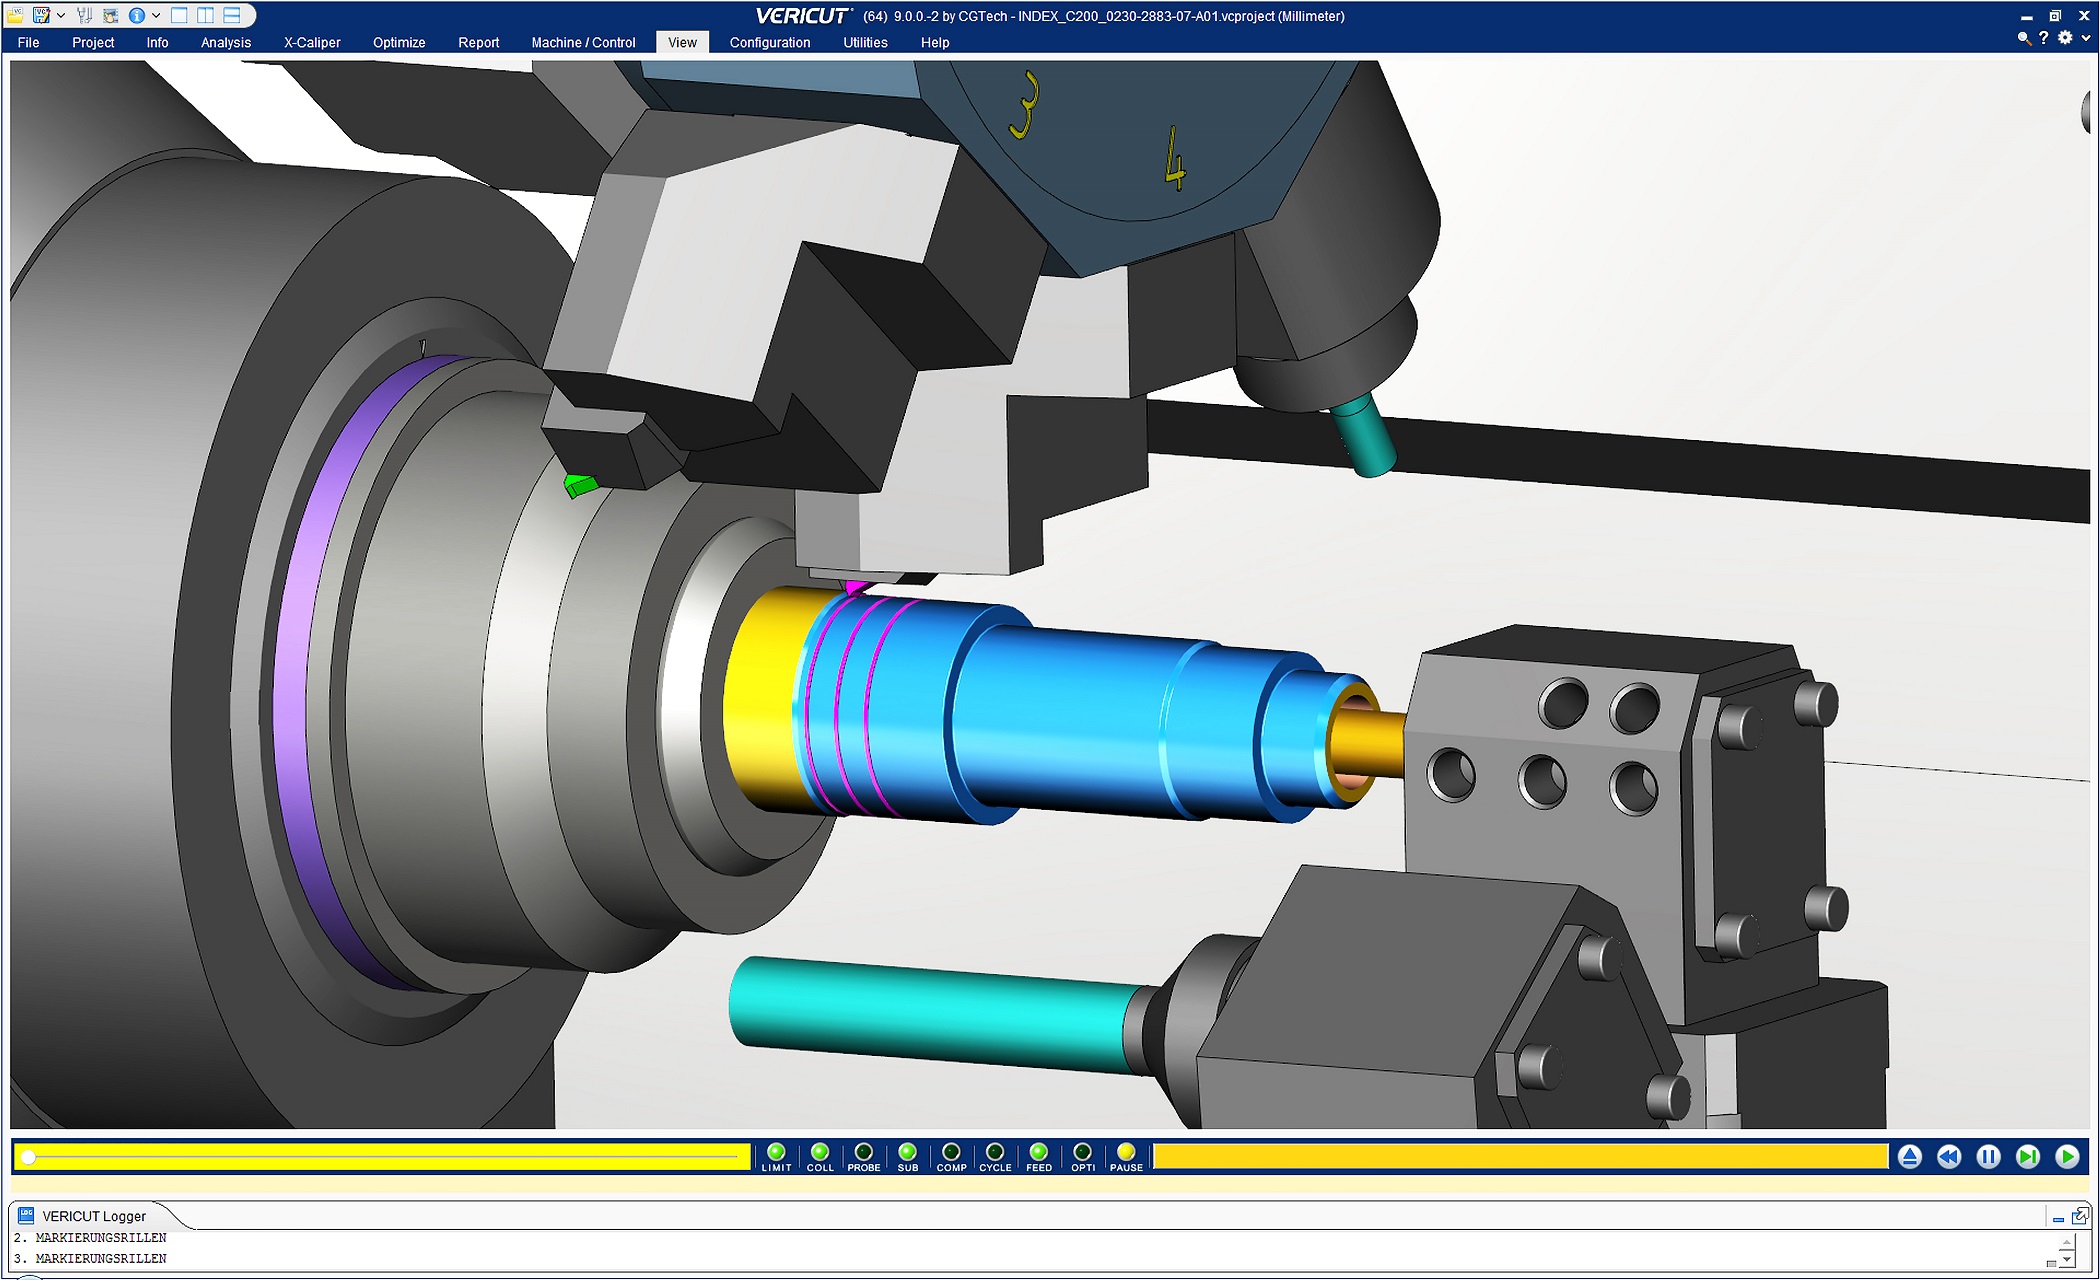
Task: Expand the dropdown arrow beside Info icon
Action: point(156,15)
